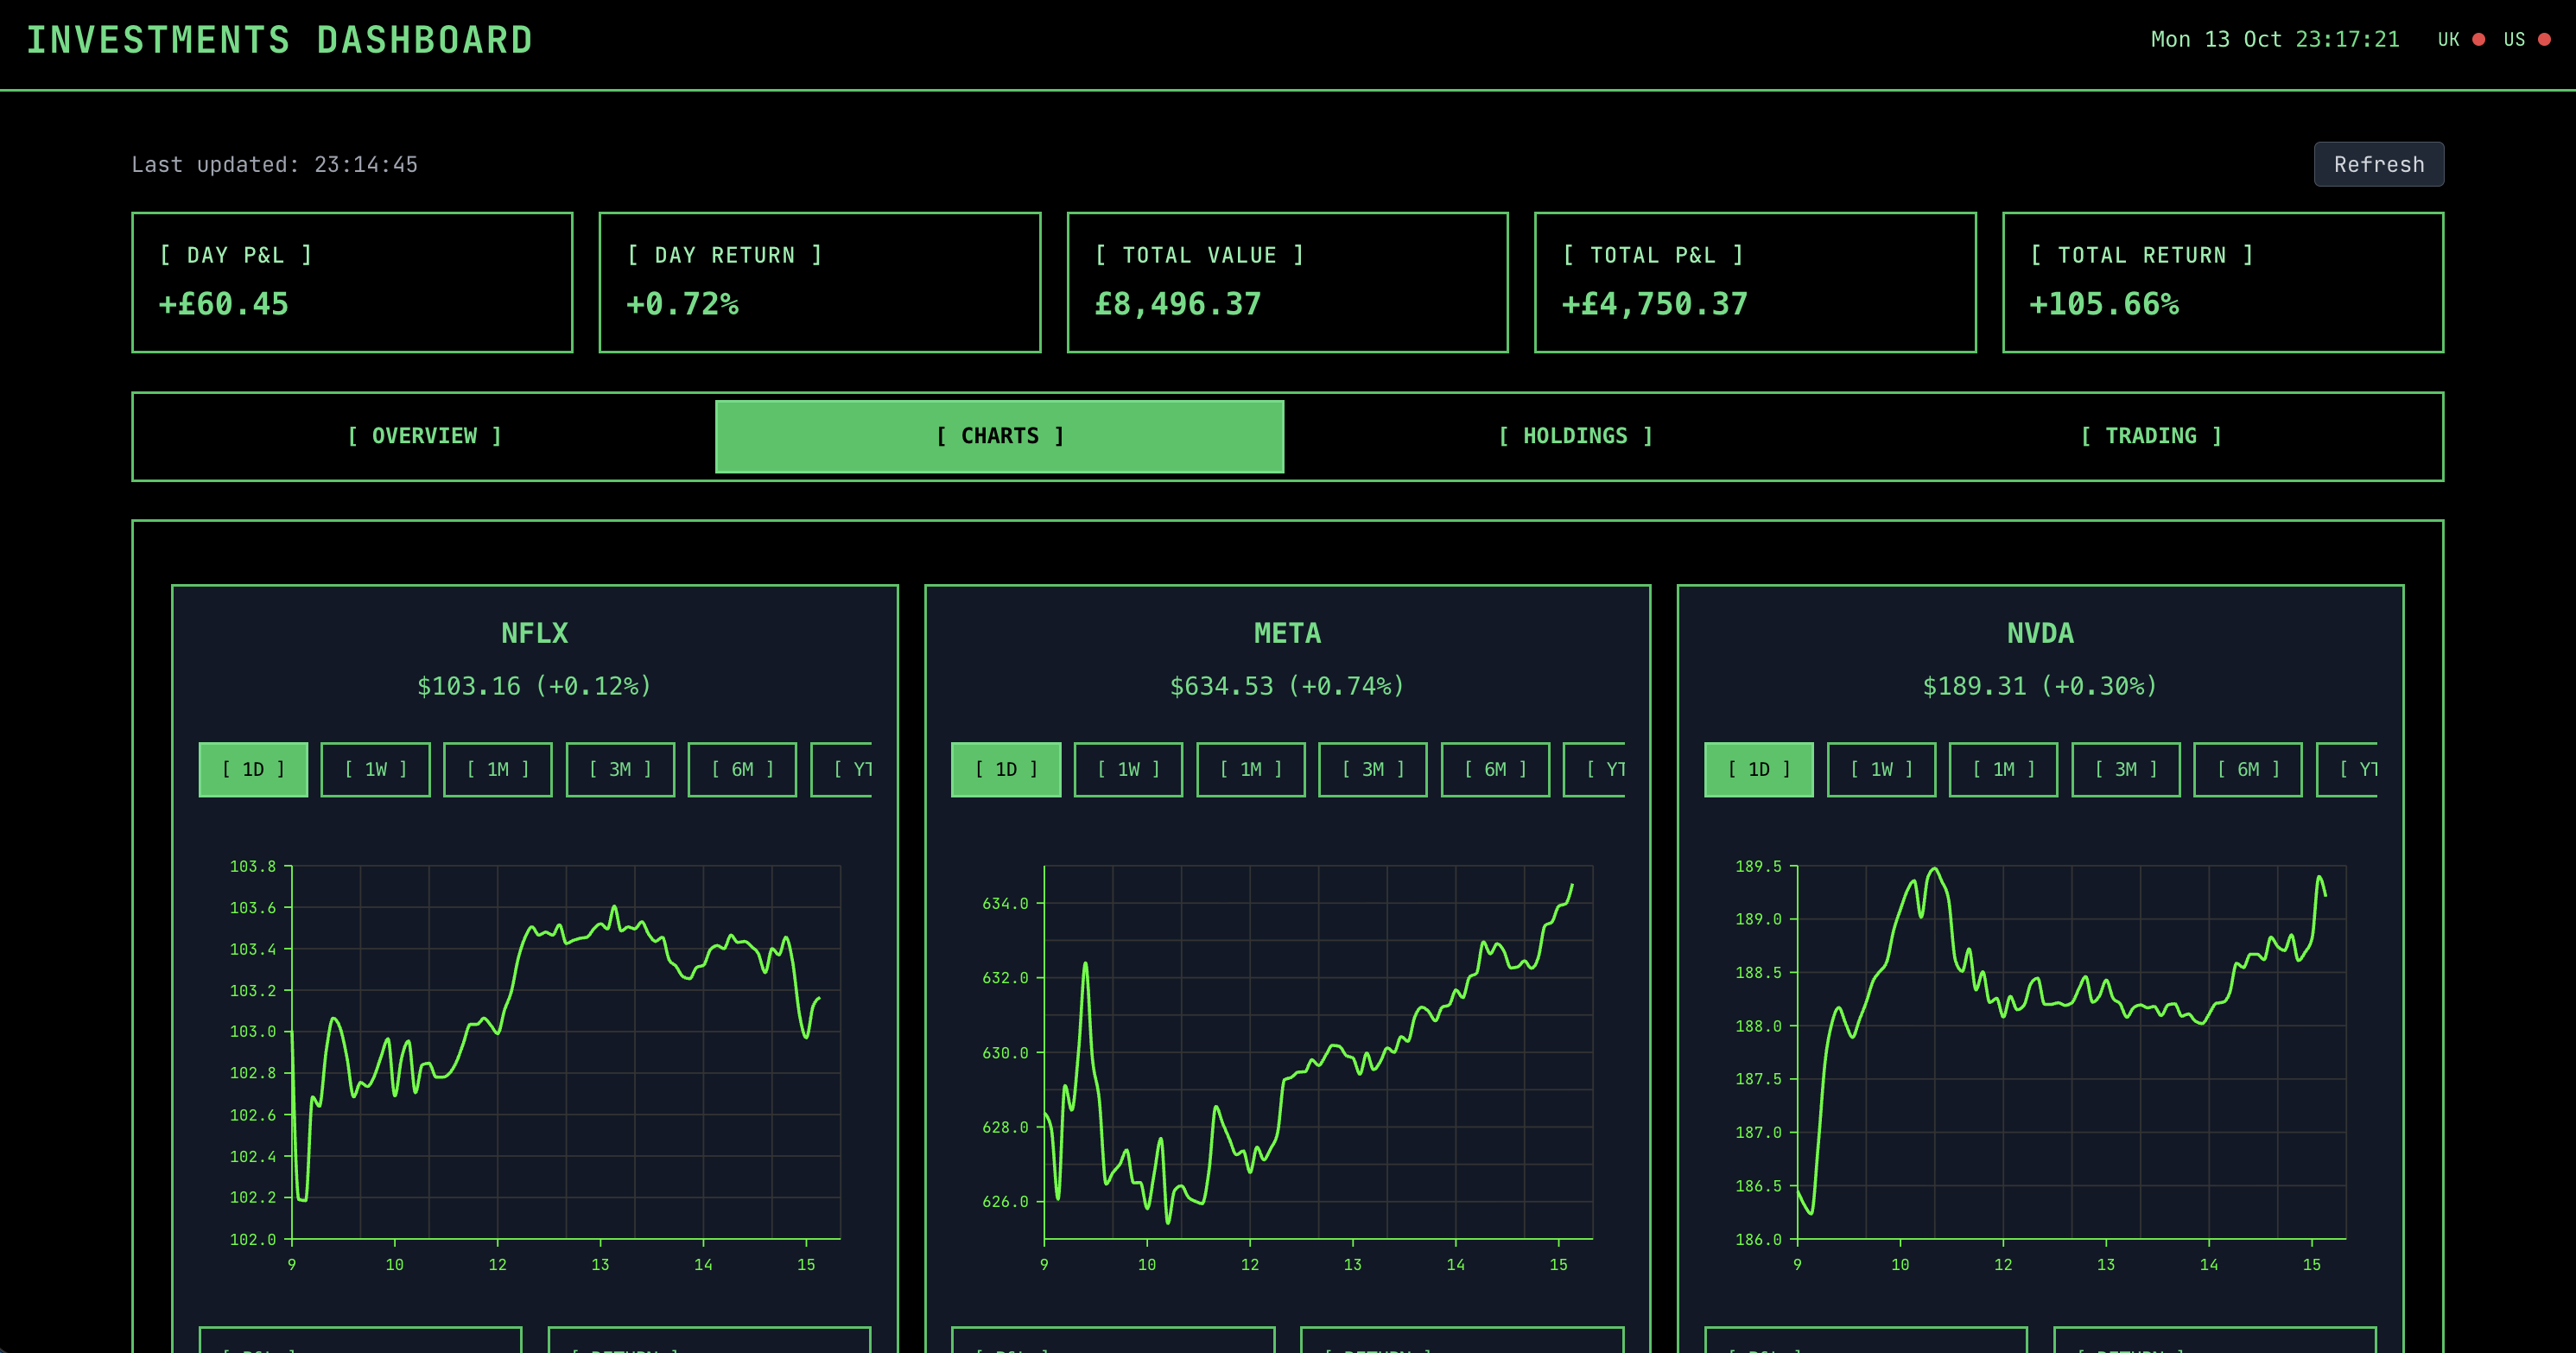
Task: Click the Day P&L summary card
Action: point(352,282)
